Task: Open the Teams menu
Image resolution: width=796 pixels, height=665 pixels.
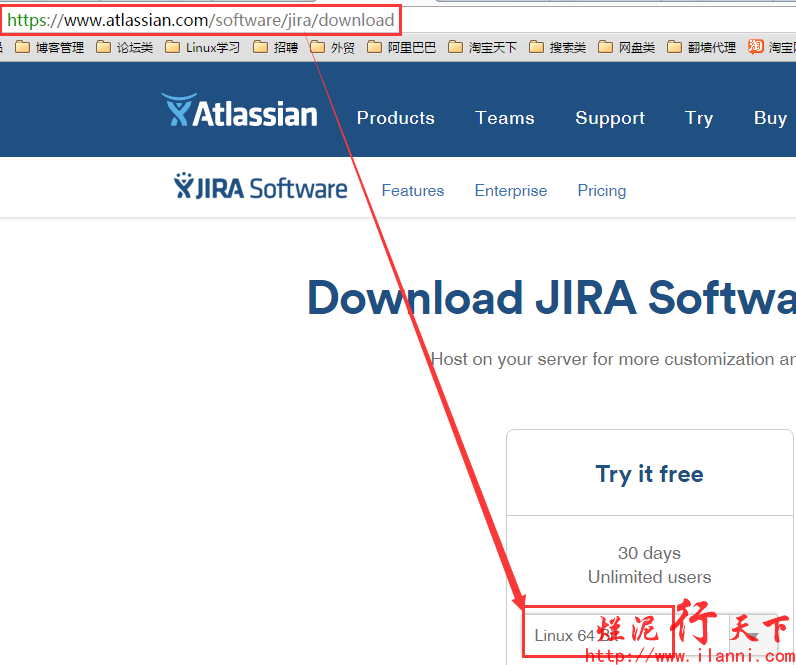Action: 505,118
